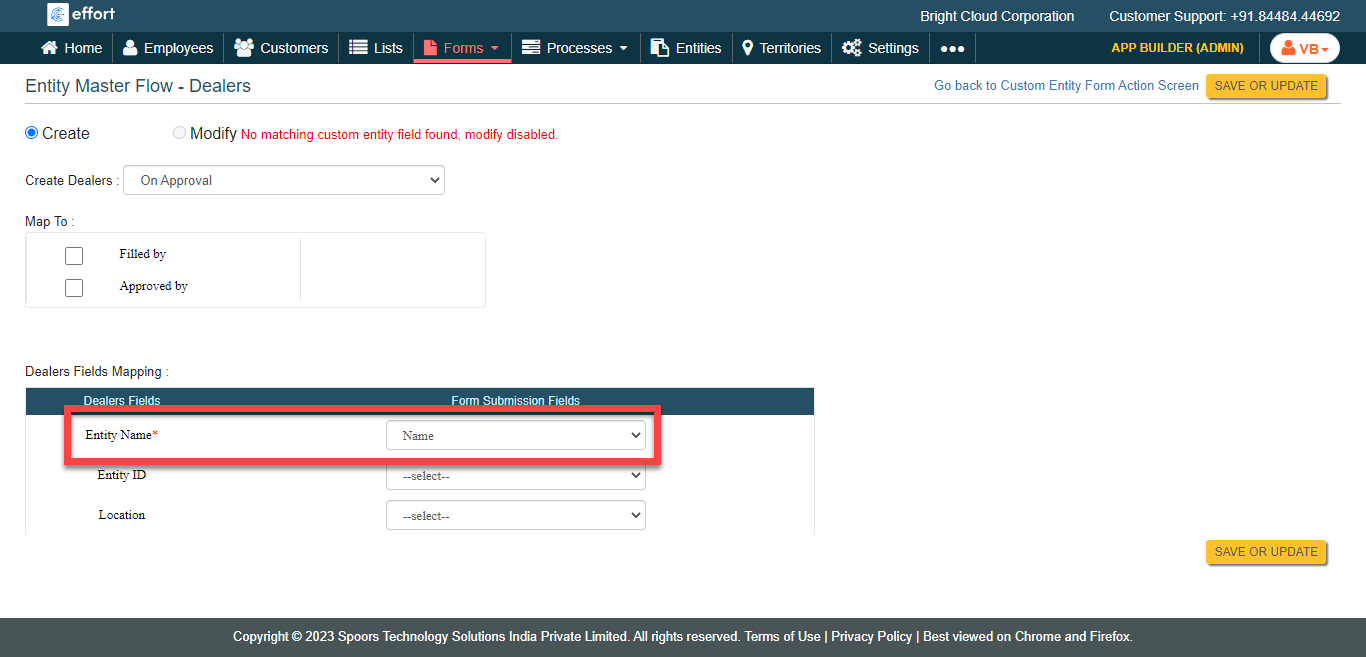Viewport: 1366px width, 657px height.
Task: Expand the Entity ID select dropdown
Action: pyautogui.click(x=515, y=476)
